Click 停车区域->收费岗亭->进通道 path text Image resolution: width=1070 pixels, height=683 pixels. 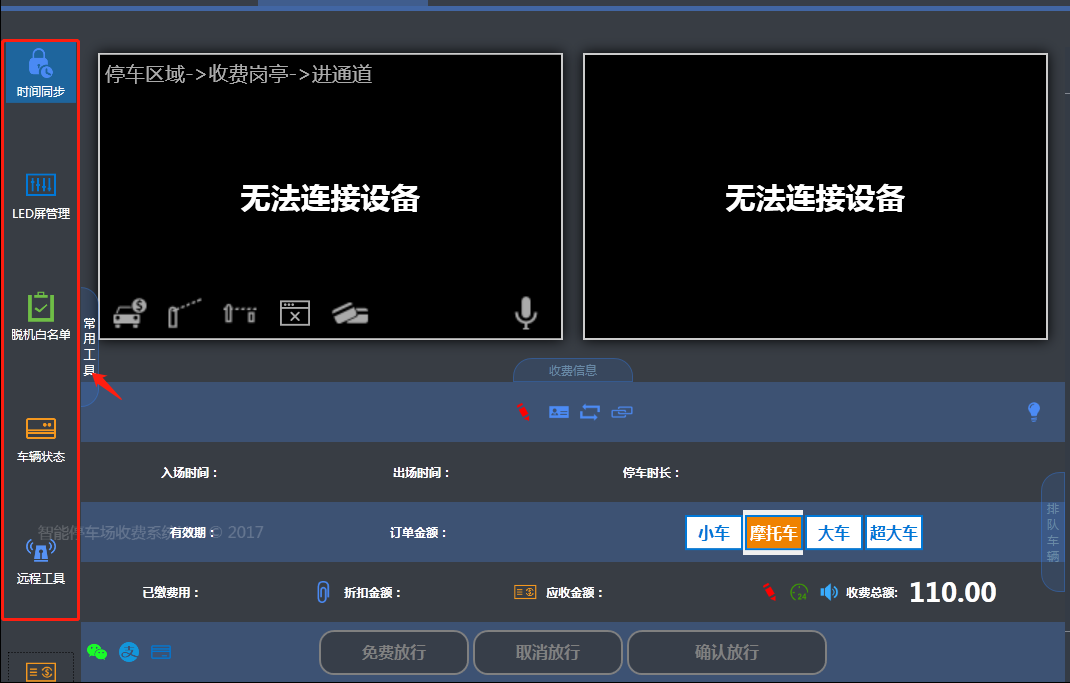tap(238, 74)
